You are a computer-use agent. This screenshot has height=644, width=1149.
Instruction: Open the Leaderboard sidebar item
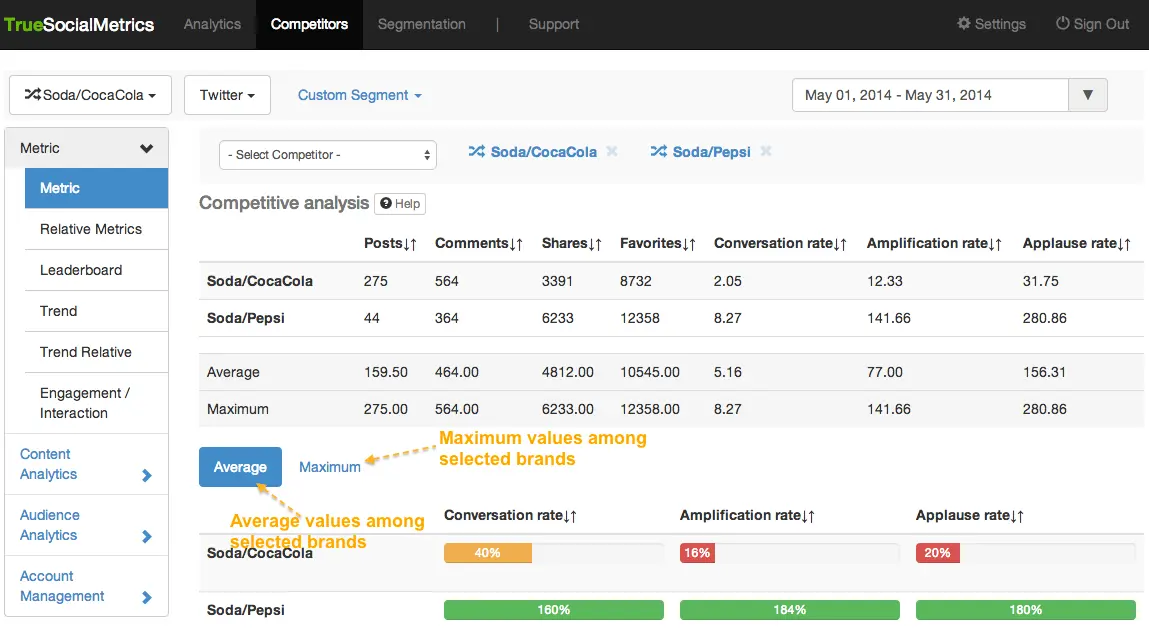coord(81,270)
